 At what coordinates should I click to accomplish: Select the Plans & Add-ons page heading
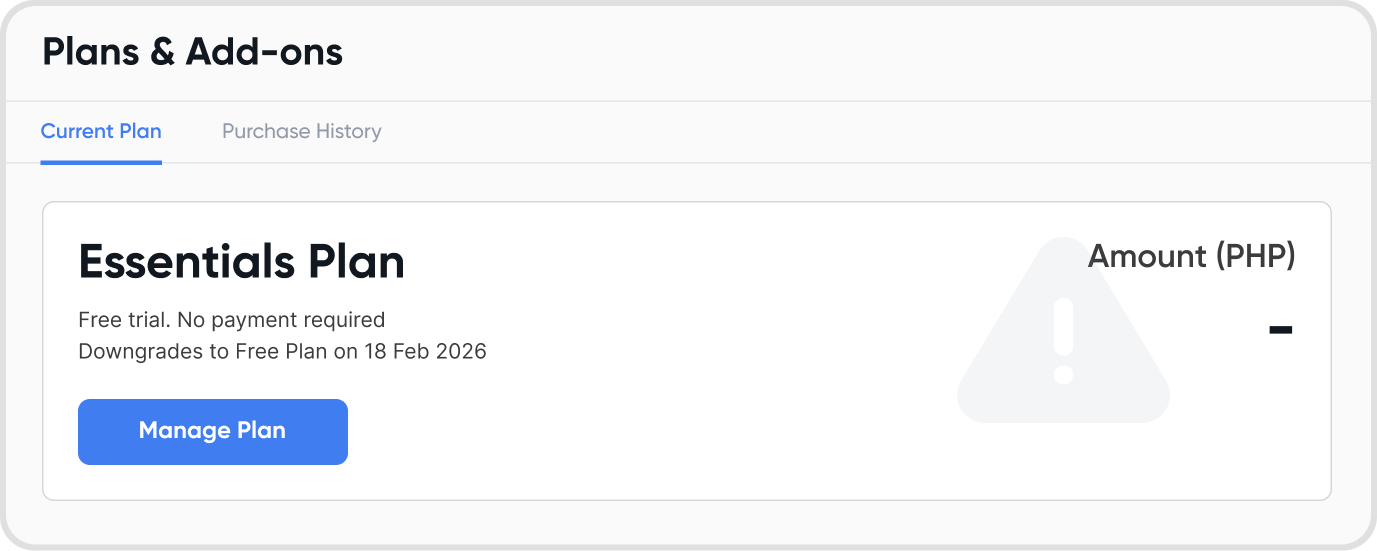tap(192, 52)
